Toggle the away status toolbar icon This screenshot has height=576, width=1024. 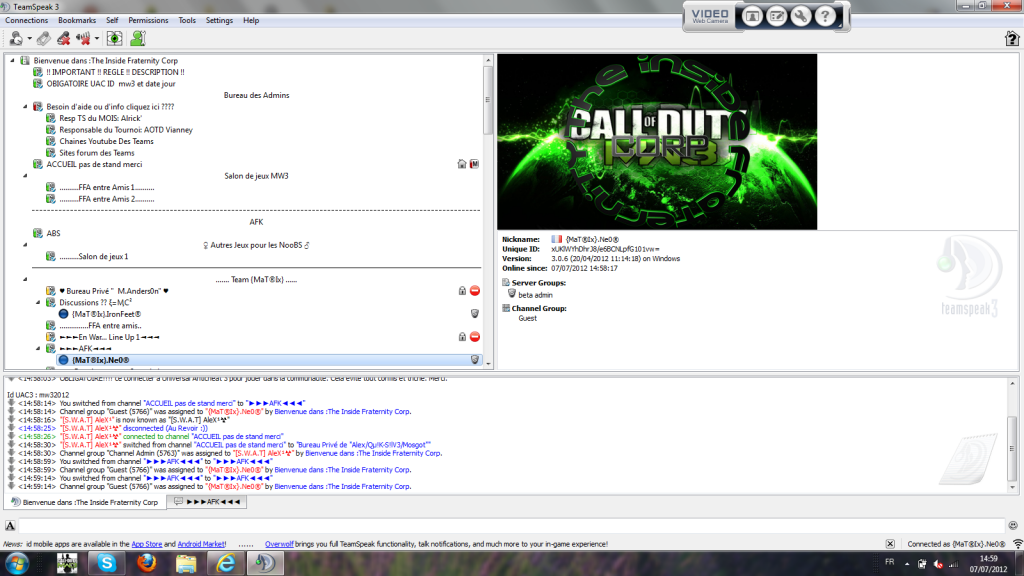[114, 39]
